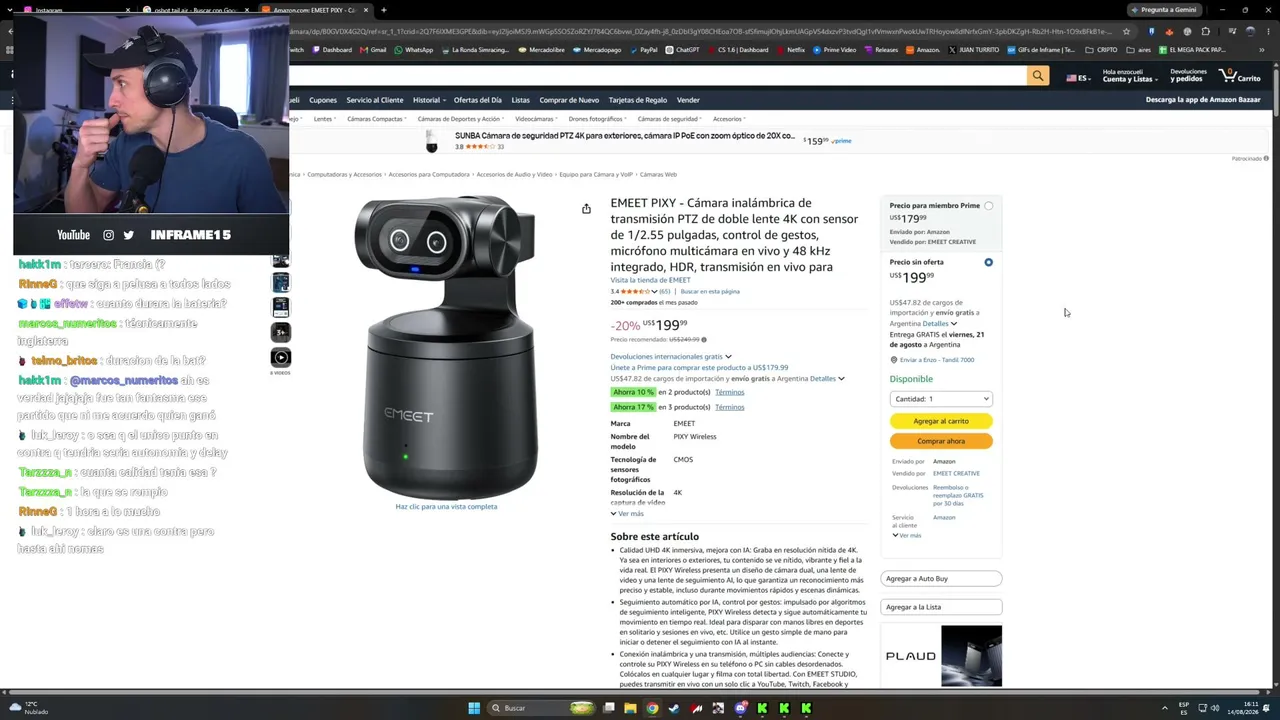Open the Amazon shopping cart (Carrito)
1280x720 pixels.
click(1240, 76)
